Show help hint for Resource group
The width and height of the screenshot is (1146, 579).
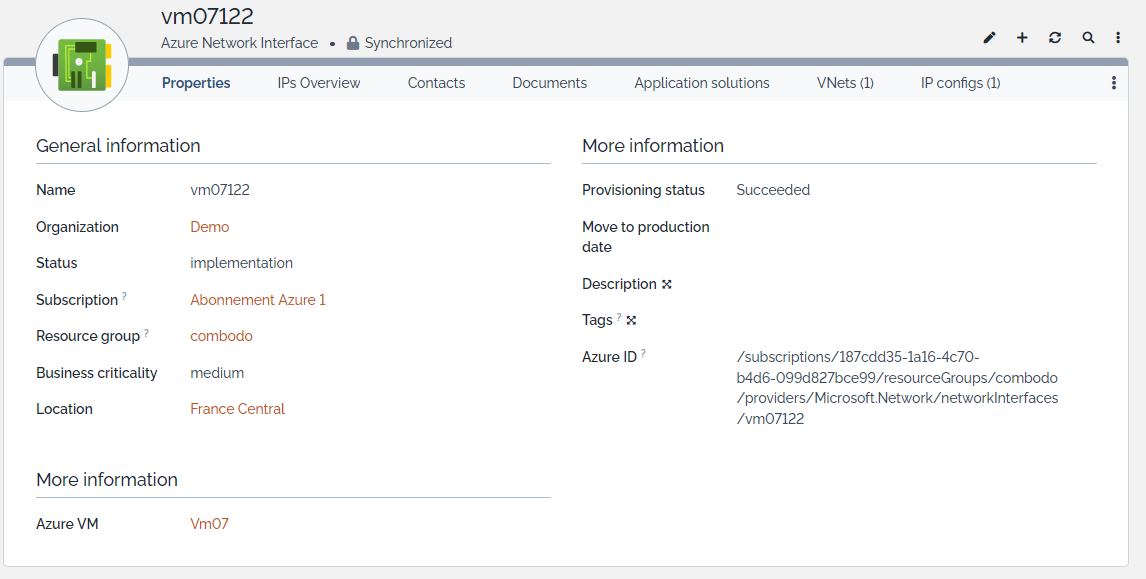click(x=147, y=333)
